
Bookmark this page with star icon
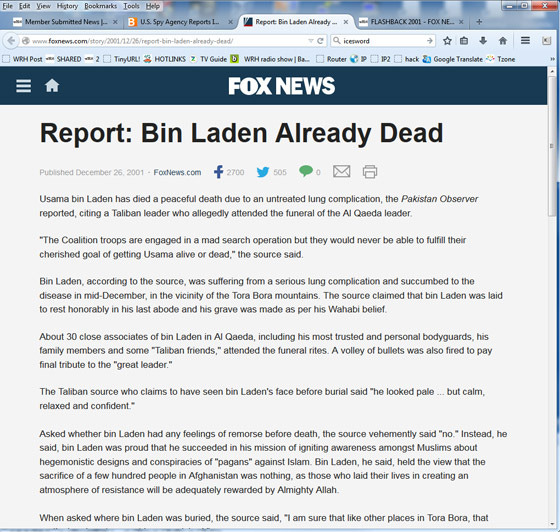tap(447, 41)
